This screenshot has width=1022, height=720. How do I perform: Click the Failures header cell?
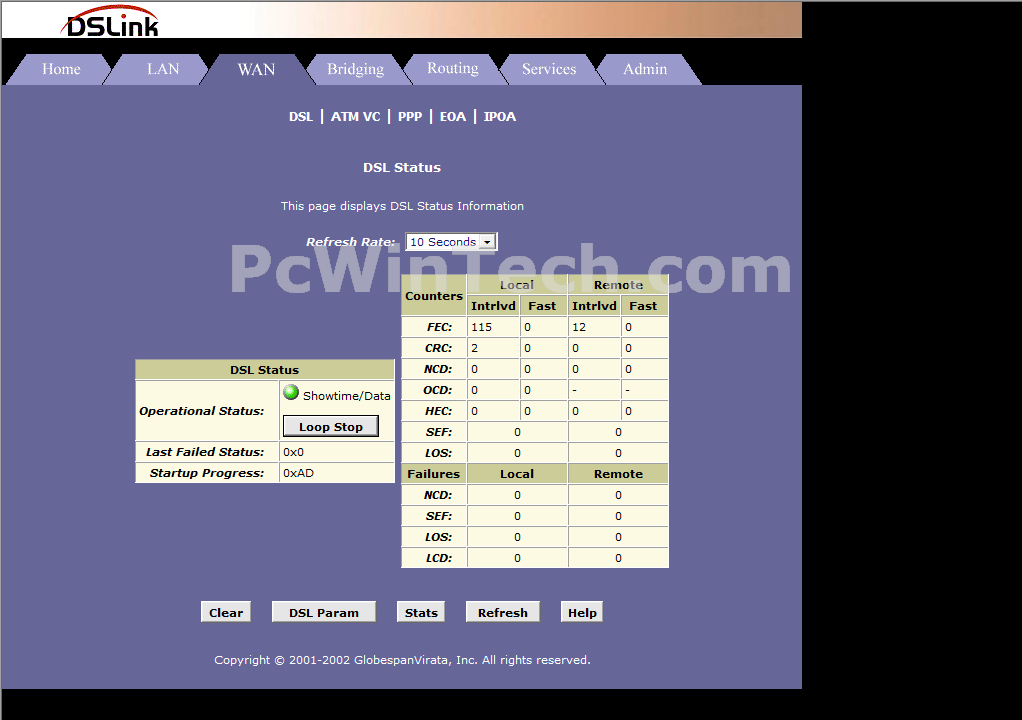(x=433, y=474)
